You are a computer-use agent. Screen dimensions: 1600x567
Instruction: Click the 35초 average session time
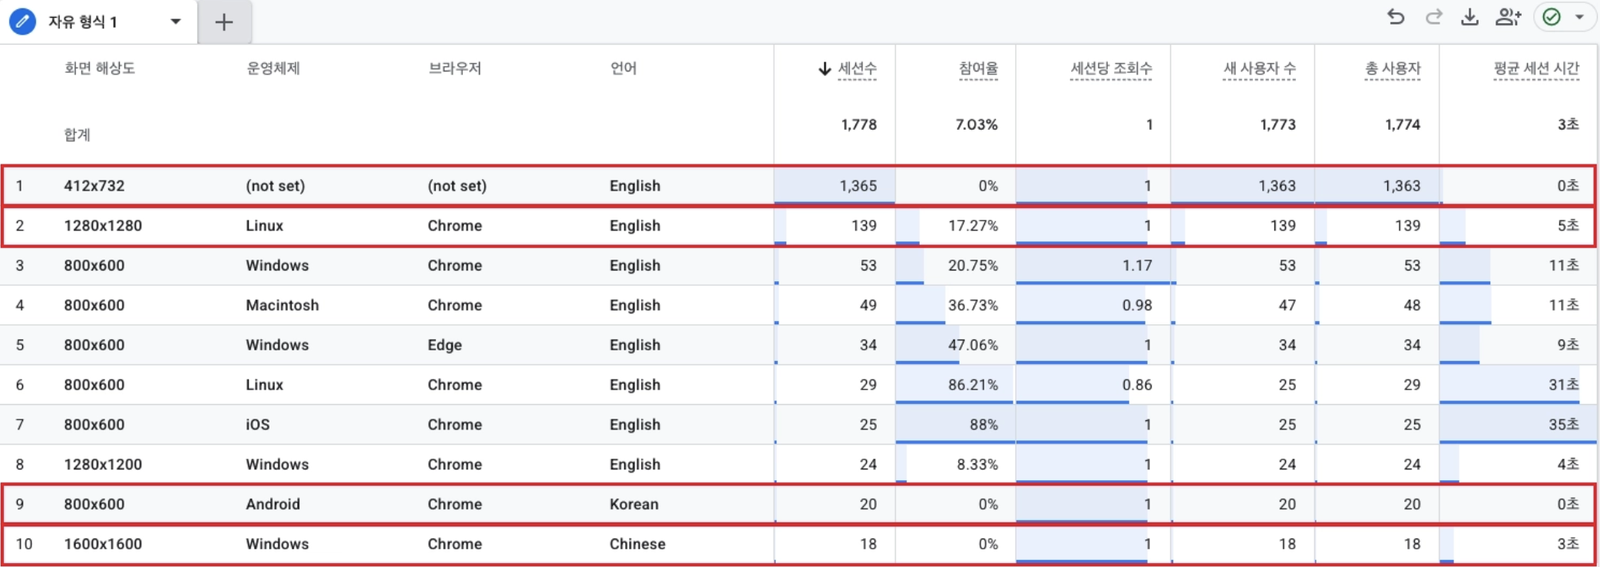(x=1564, y=425)
